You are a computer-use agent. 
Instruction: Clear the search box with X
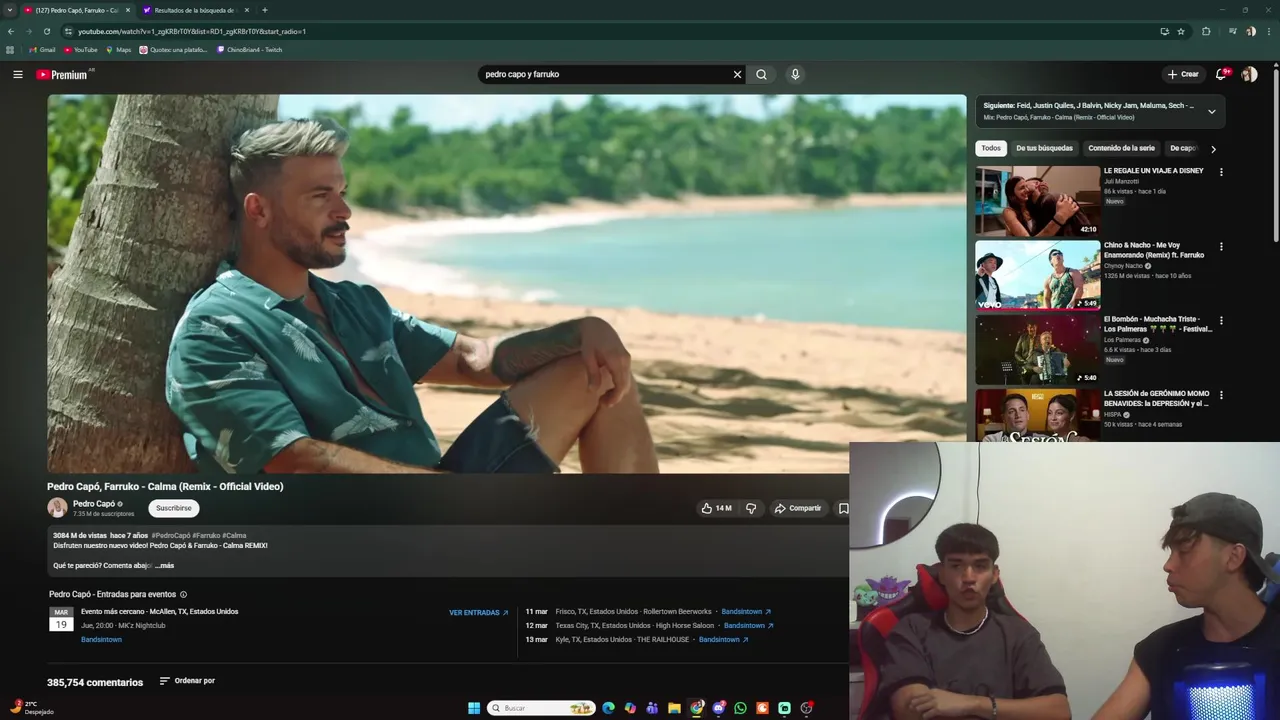click(737, 74)
